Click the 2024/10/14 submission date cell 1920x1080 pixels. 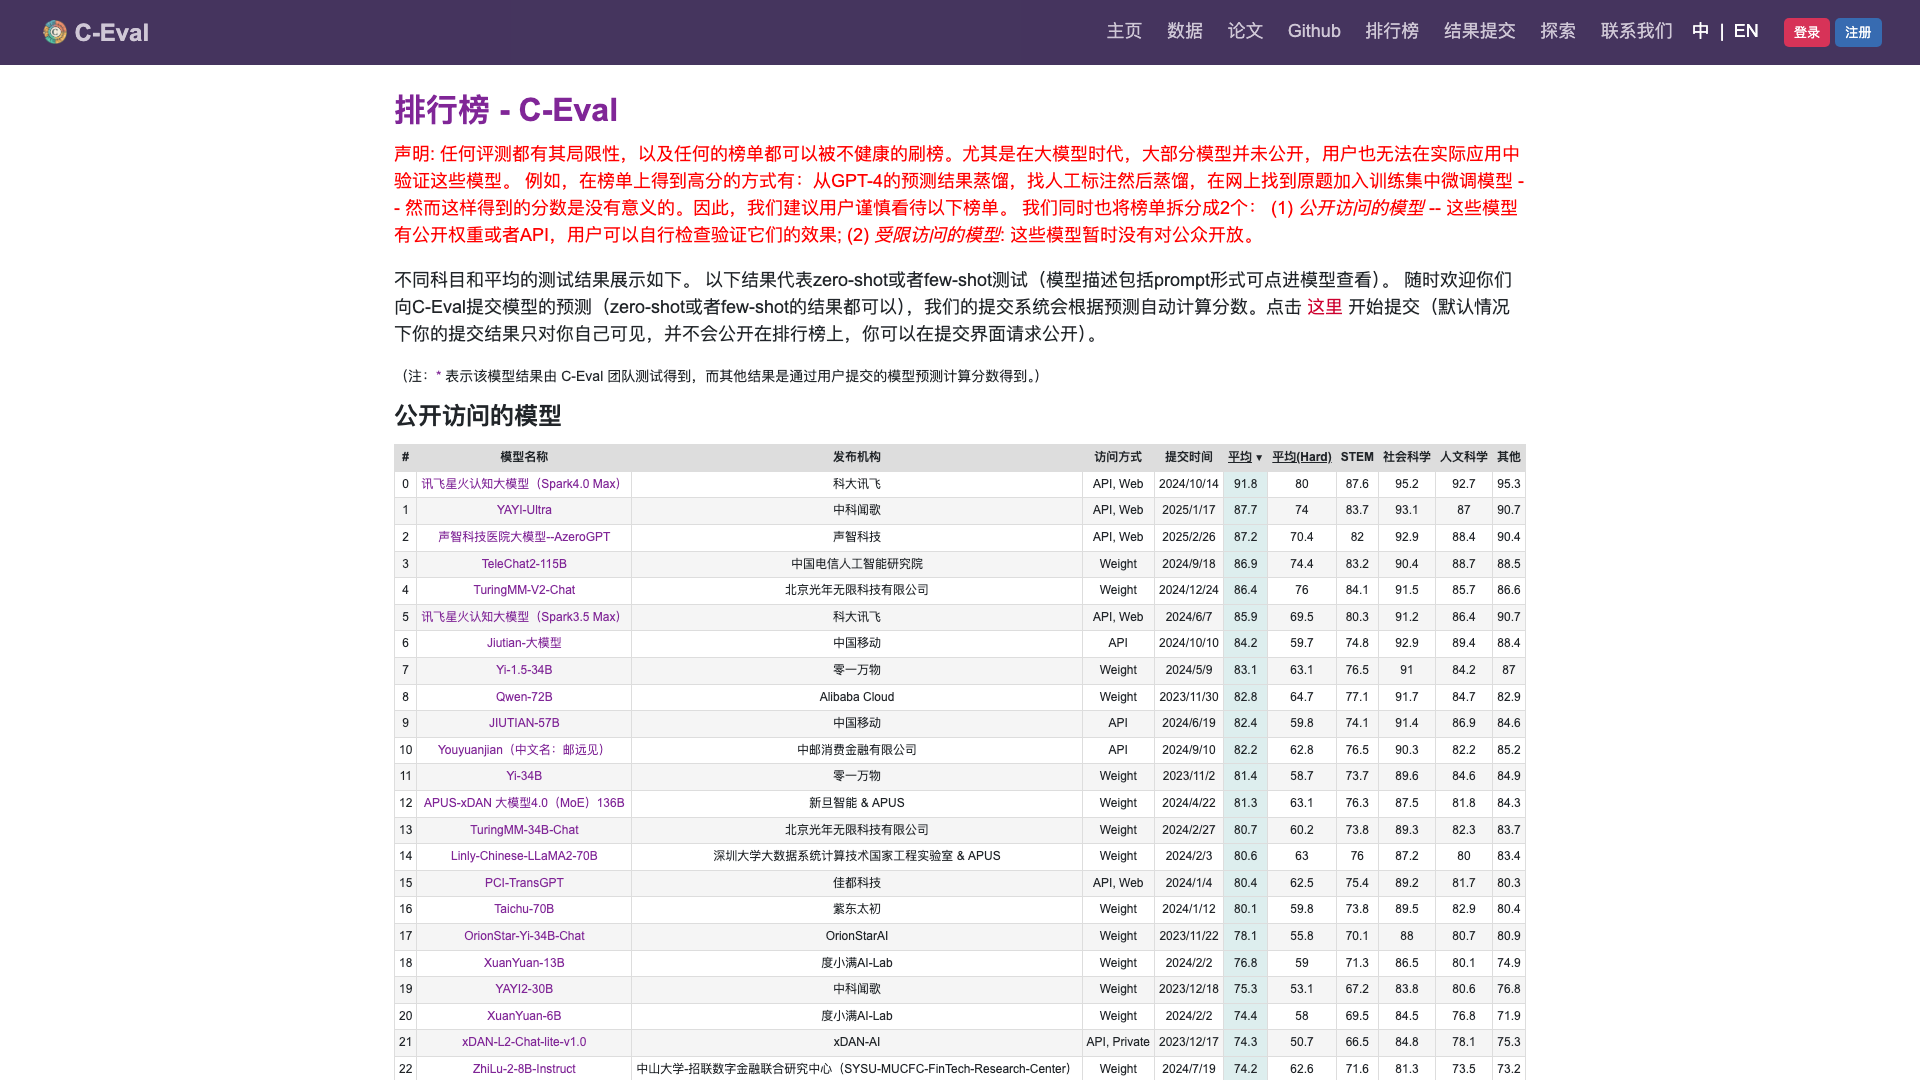coord(1189,484)
